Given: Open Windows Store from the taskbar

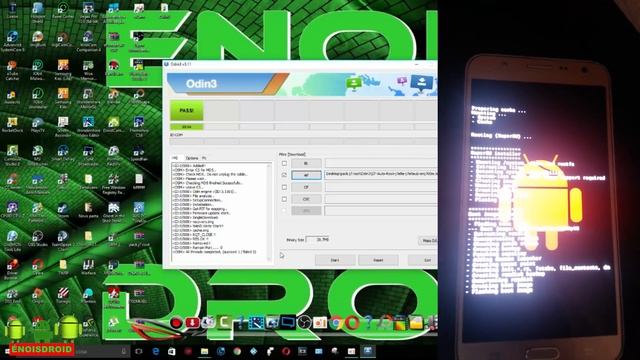Looking at the screenshot, I should click(x=172, y=351).
